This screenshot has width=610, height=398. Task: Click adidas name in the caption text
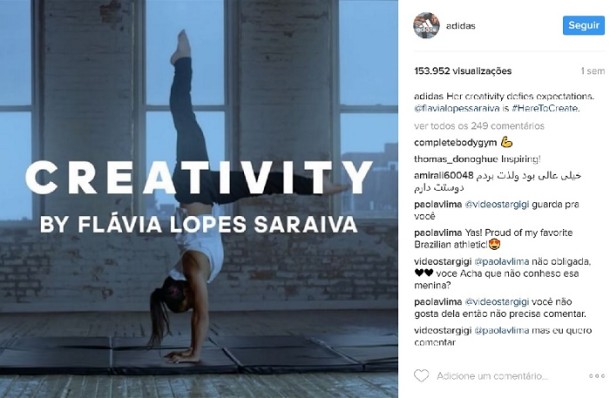[428, 96]
